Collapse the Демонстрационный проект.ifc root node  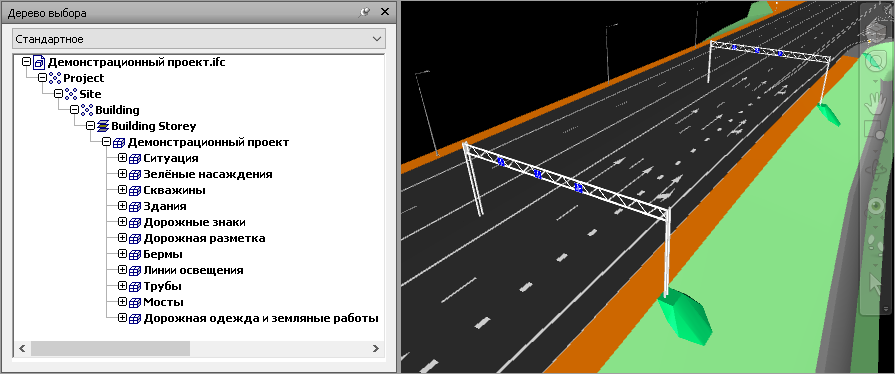[26, 62]
